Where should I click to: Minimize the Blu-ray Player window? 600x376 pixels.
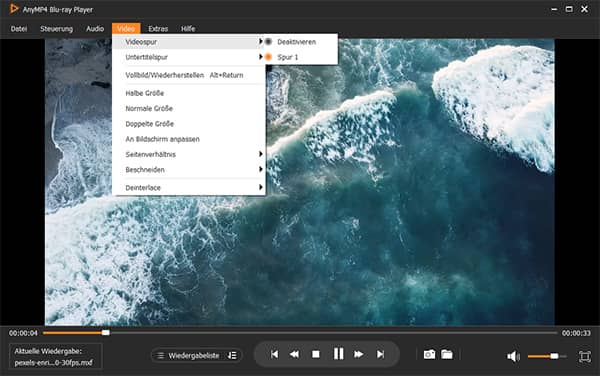[x=554, y=9]
